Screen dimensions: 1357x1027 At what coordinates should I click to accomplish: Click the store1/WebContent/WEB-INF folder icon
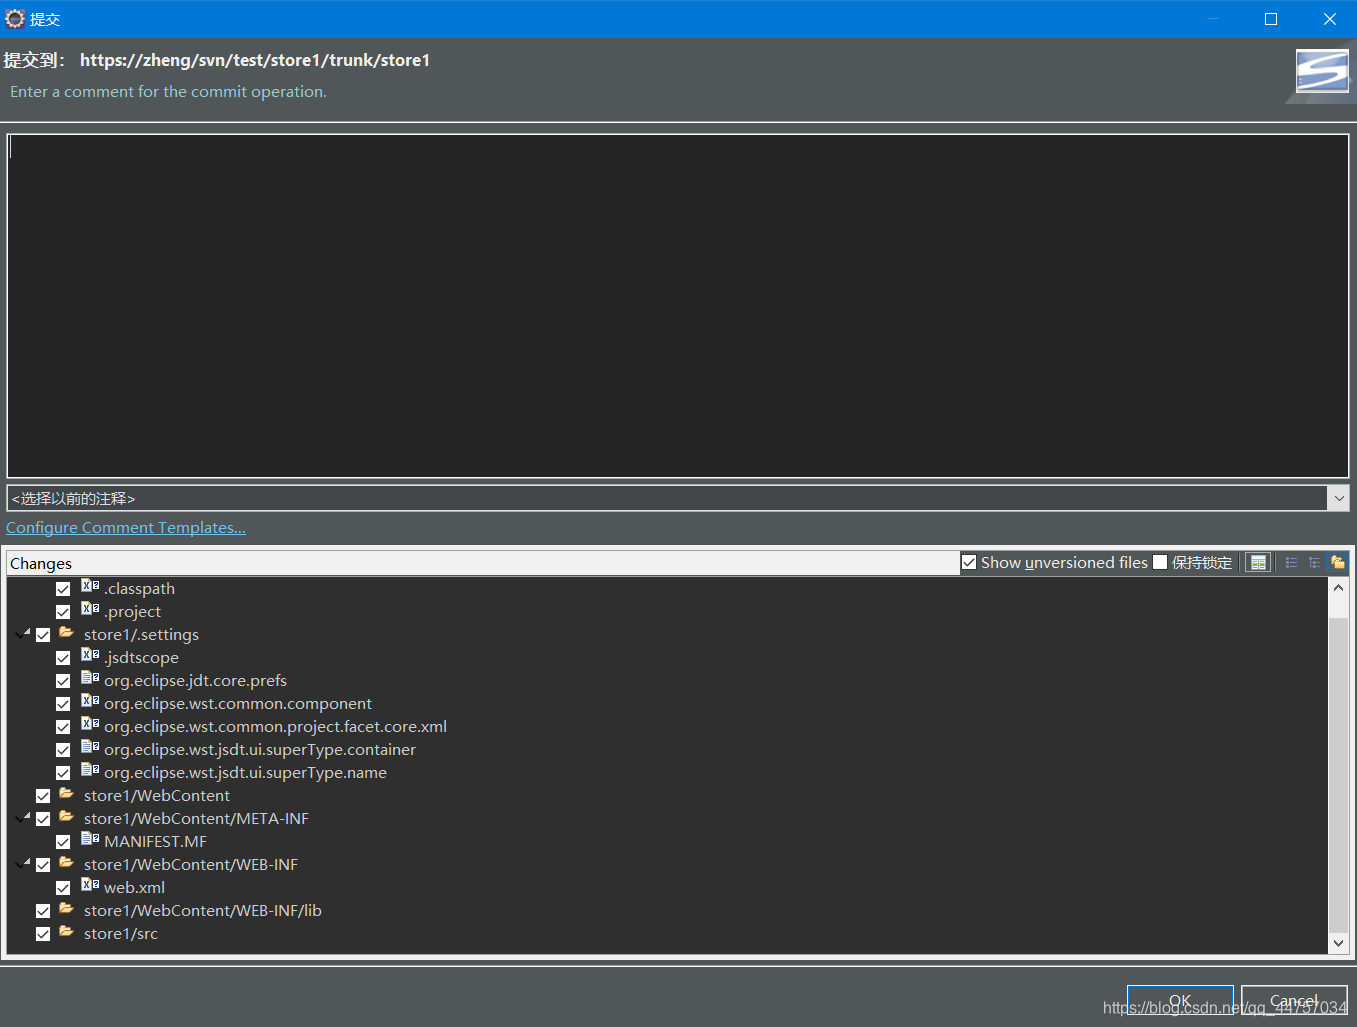click(x=66, y=863)
